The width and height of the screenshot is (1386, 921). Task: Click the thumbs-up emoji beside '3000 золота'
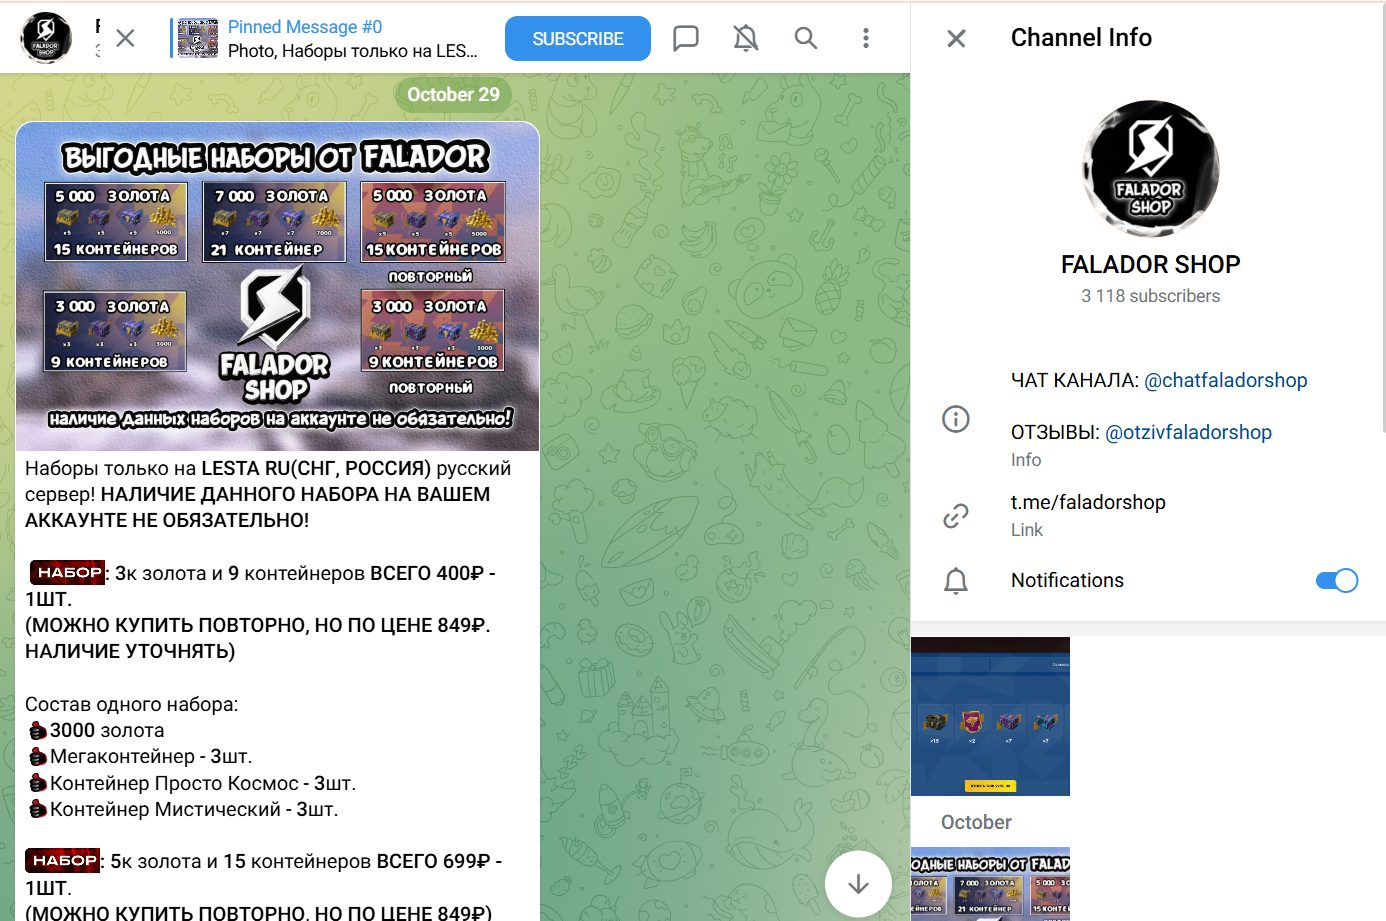pyautogui.click(x=38, y=730)
